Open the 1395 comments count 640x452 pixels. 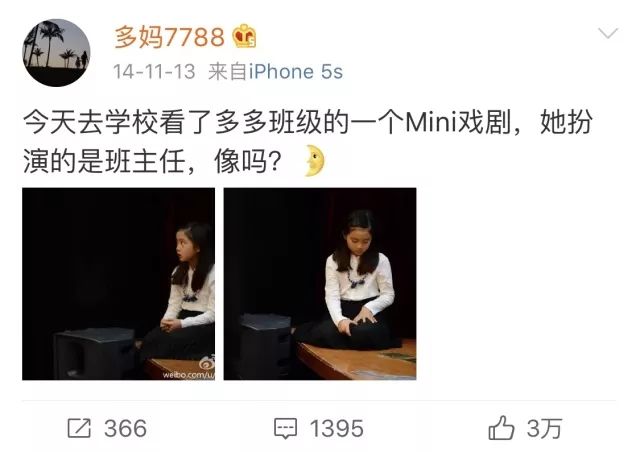pyautogui.click(x=337, y=429)
